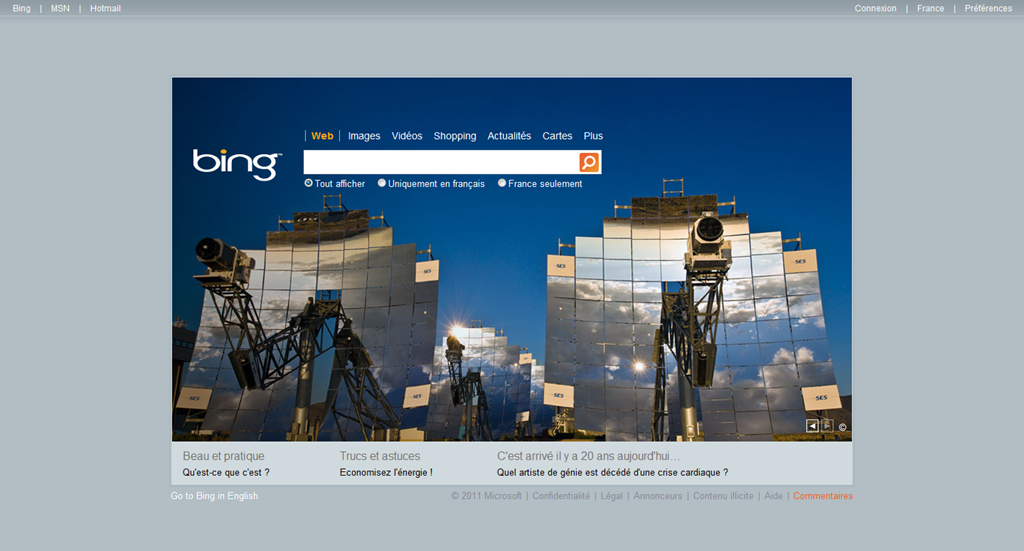Open Annonceurs footer link
The height and width of the screenshot is (551, 1024).
click(658, 496)
